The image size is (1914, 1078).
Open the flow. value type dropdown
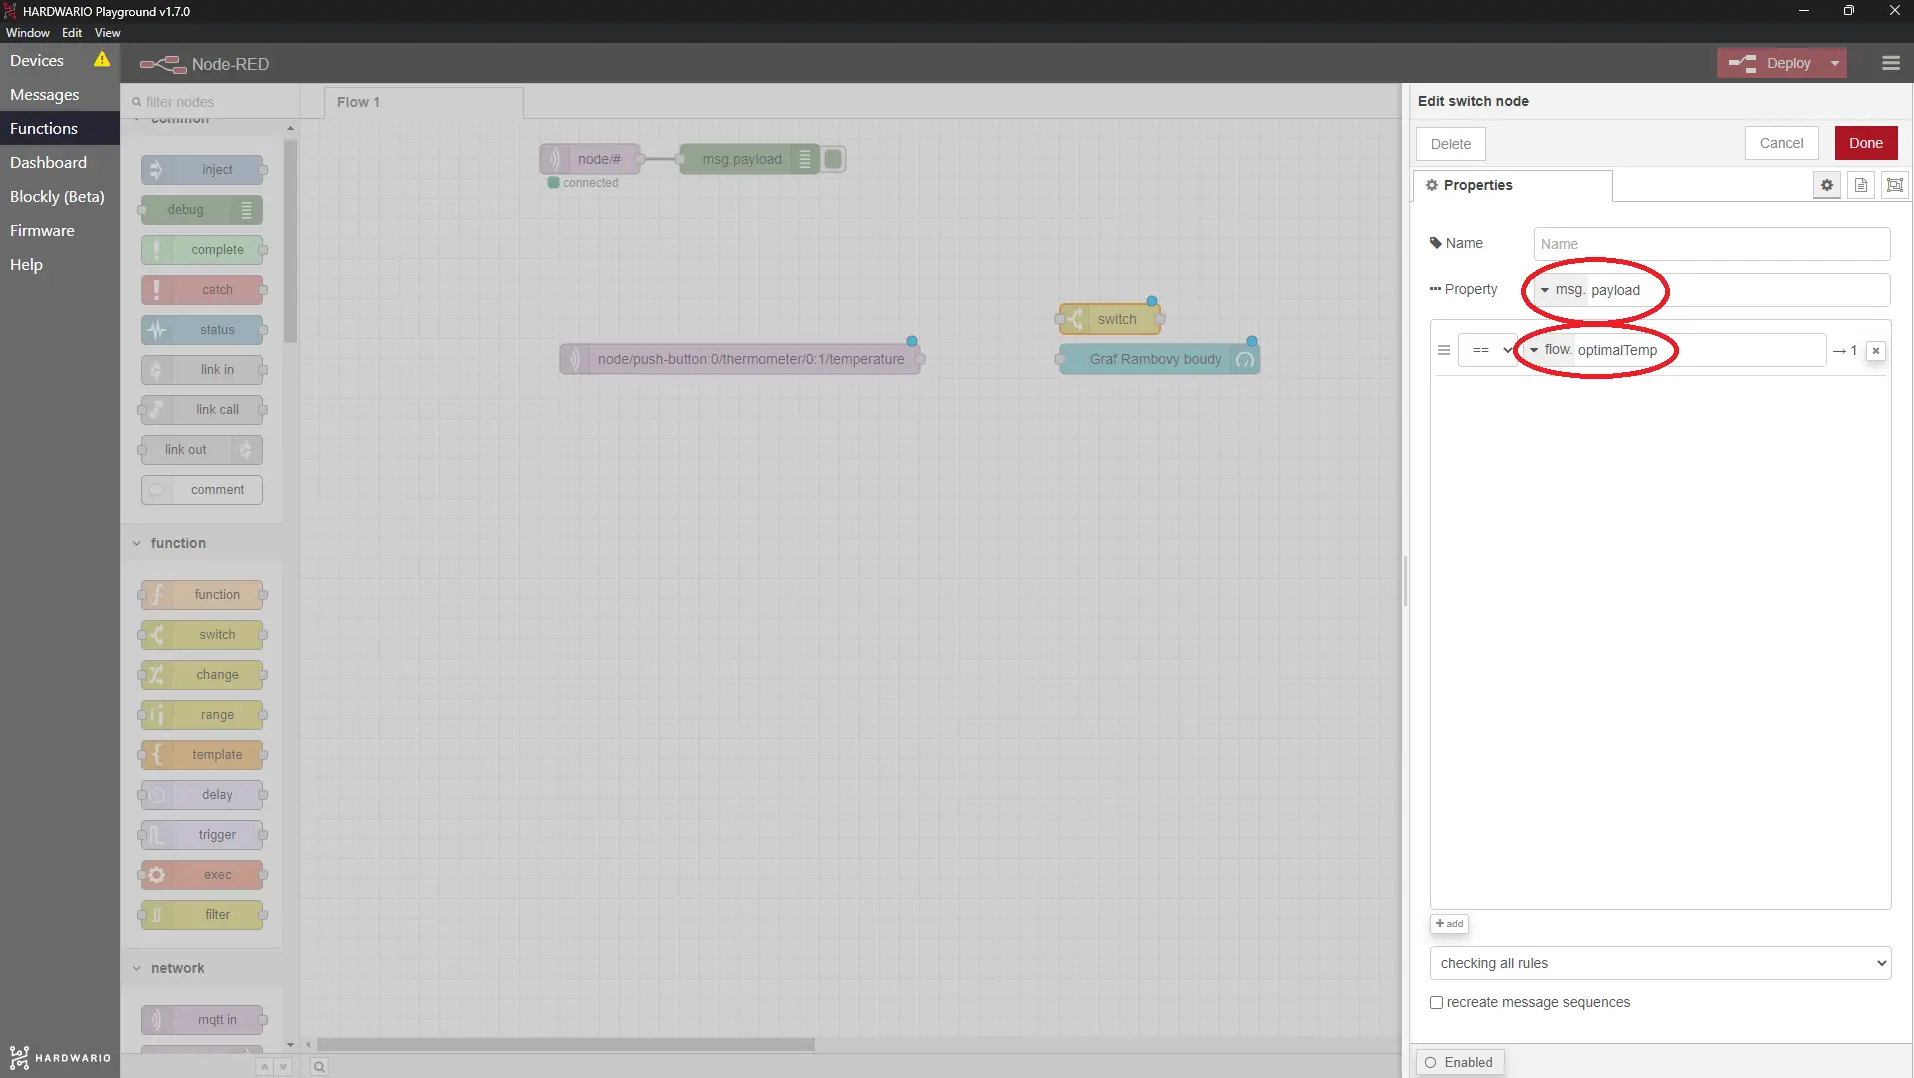click(x=1549, y=350)
